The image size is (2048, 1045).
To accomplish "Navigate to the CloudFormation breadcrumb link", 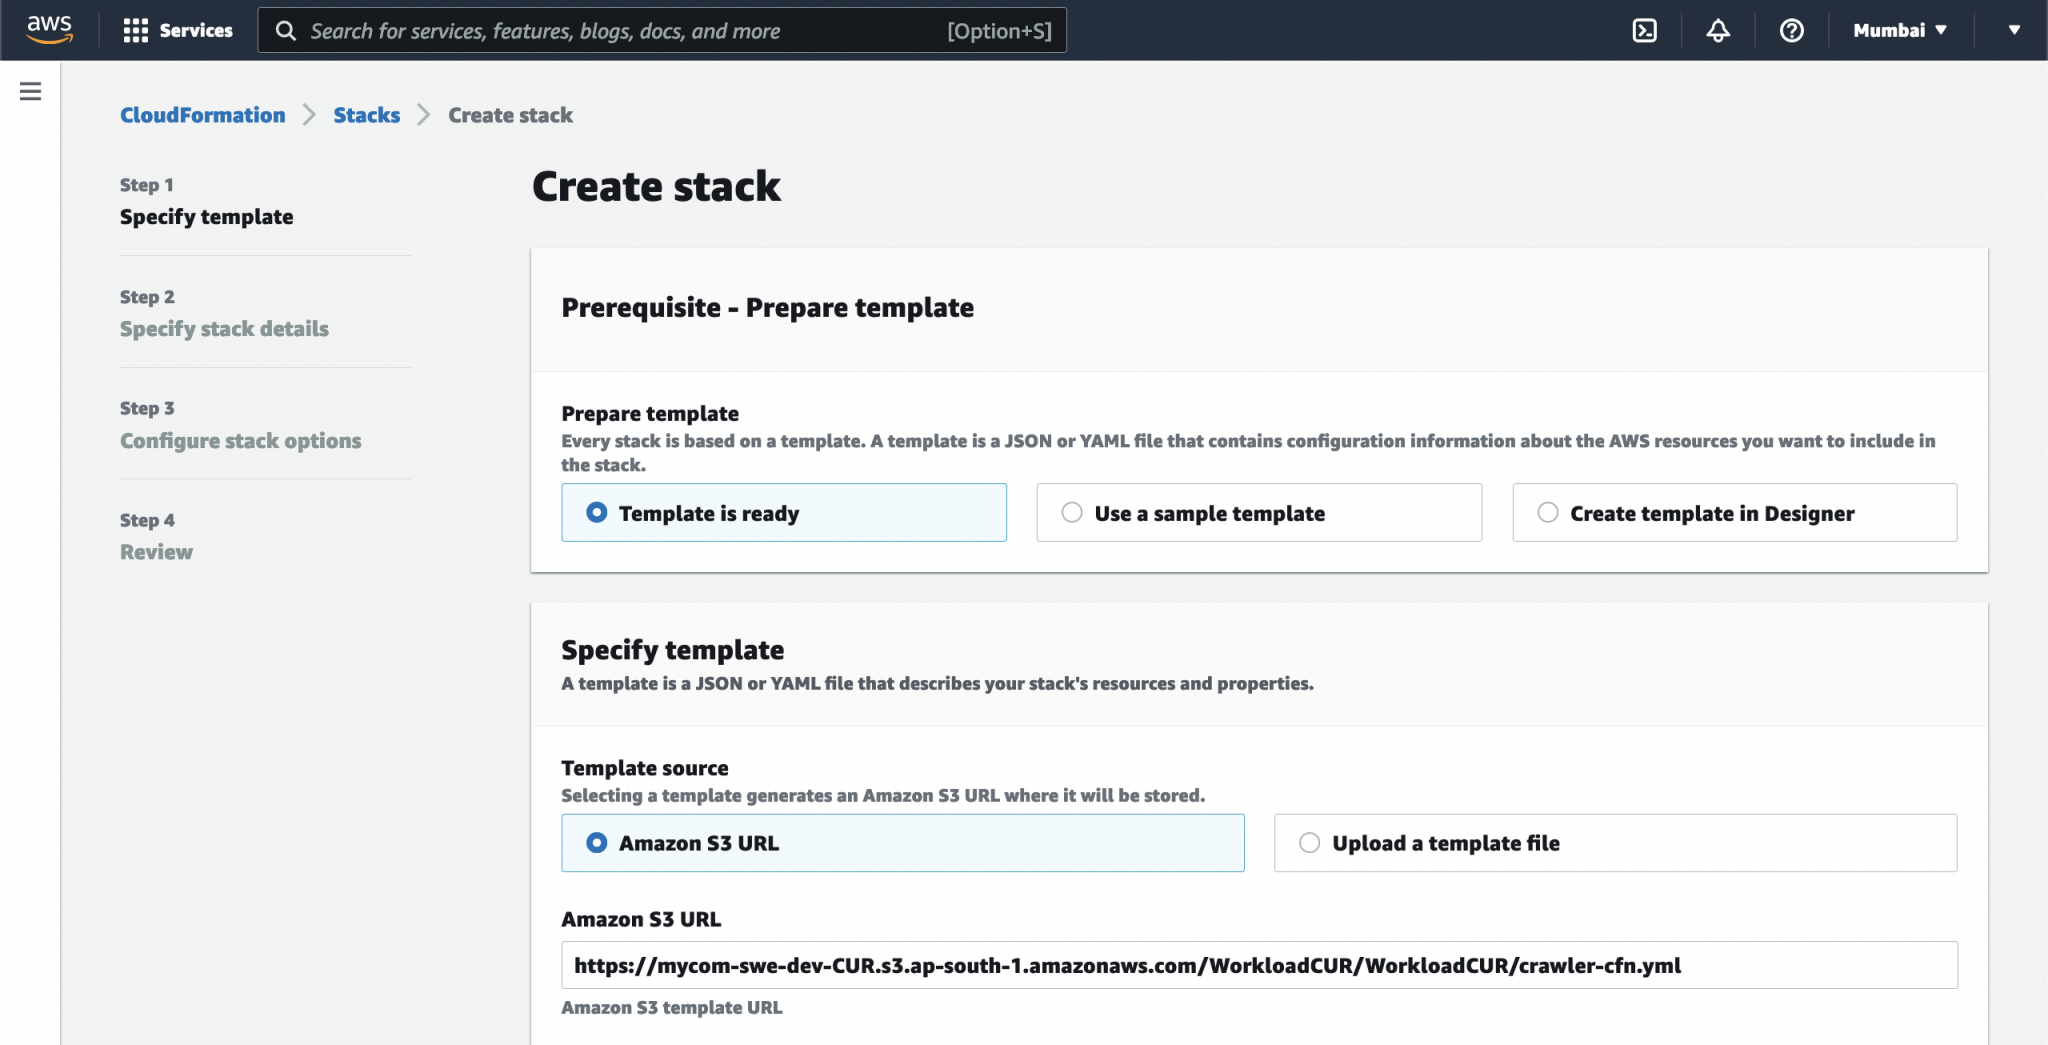I will pos(202,114).
